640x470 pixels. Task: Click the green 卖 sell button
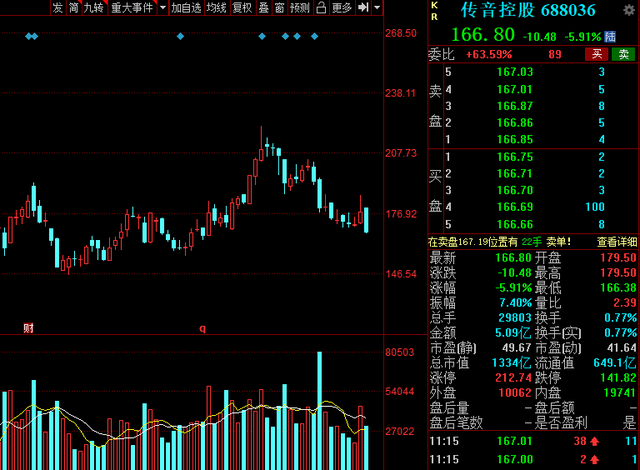[x=623, y=54]
